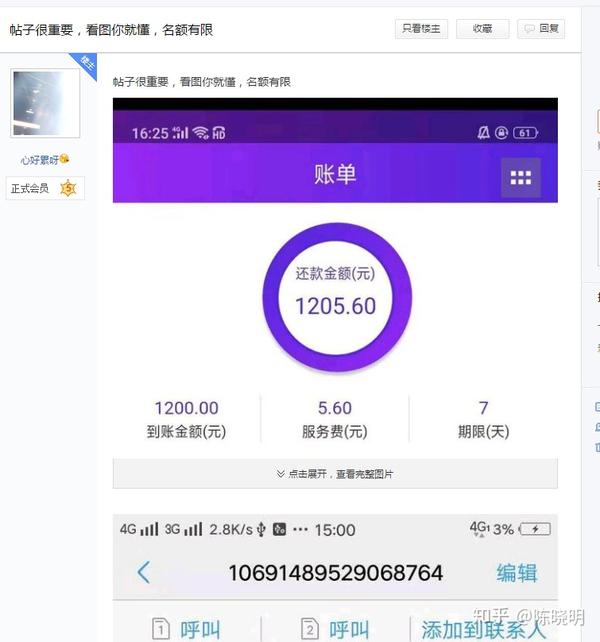Click the SIM 1 呼叫 button
The height and width of the screenshot is (642, 600).
[186, 629]
